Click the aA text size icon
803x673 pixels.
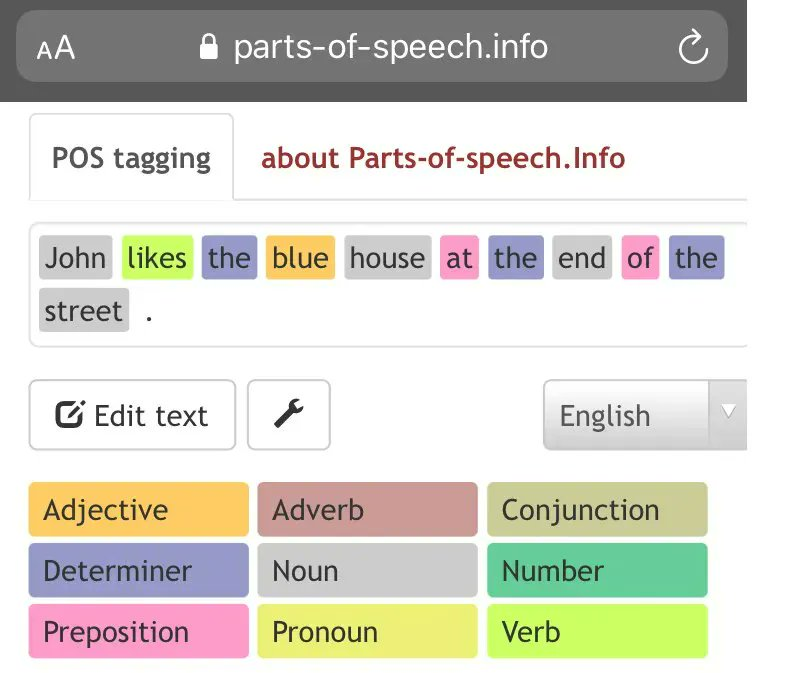click(x=54, y=46)
